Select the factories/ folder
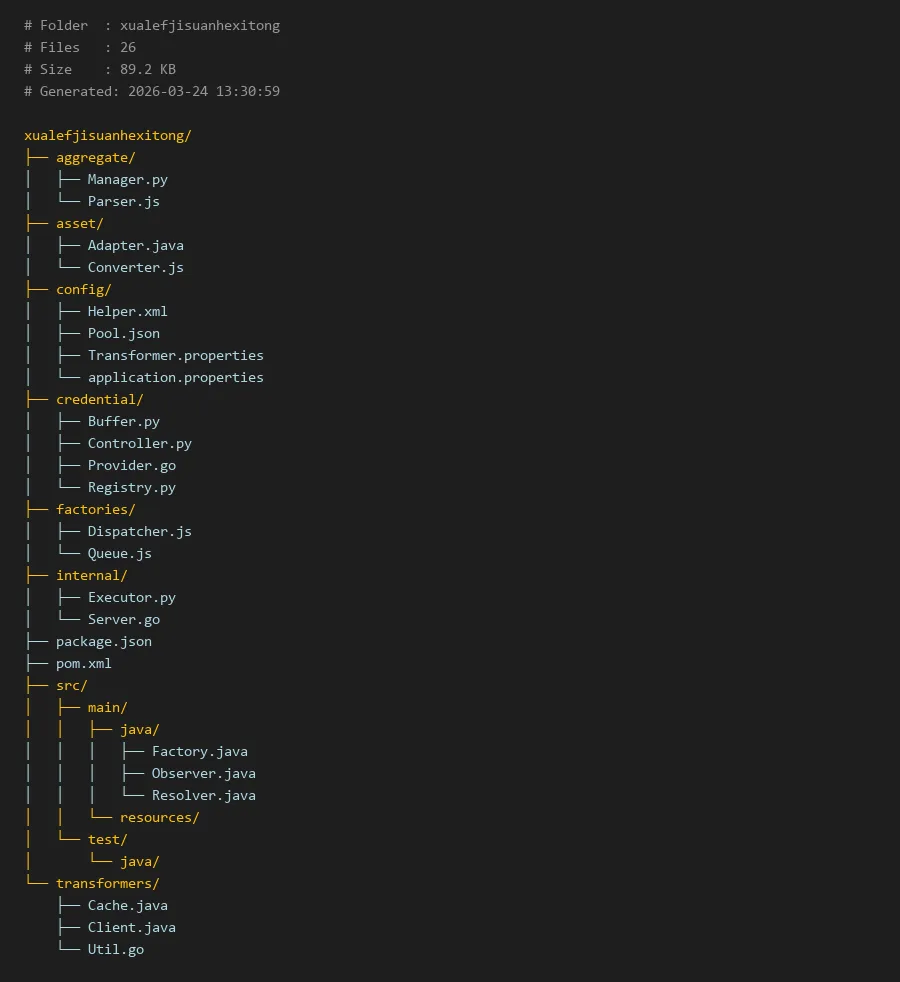This screenshot has height=982, width=900. click(x=95, y=509)
